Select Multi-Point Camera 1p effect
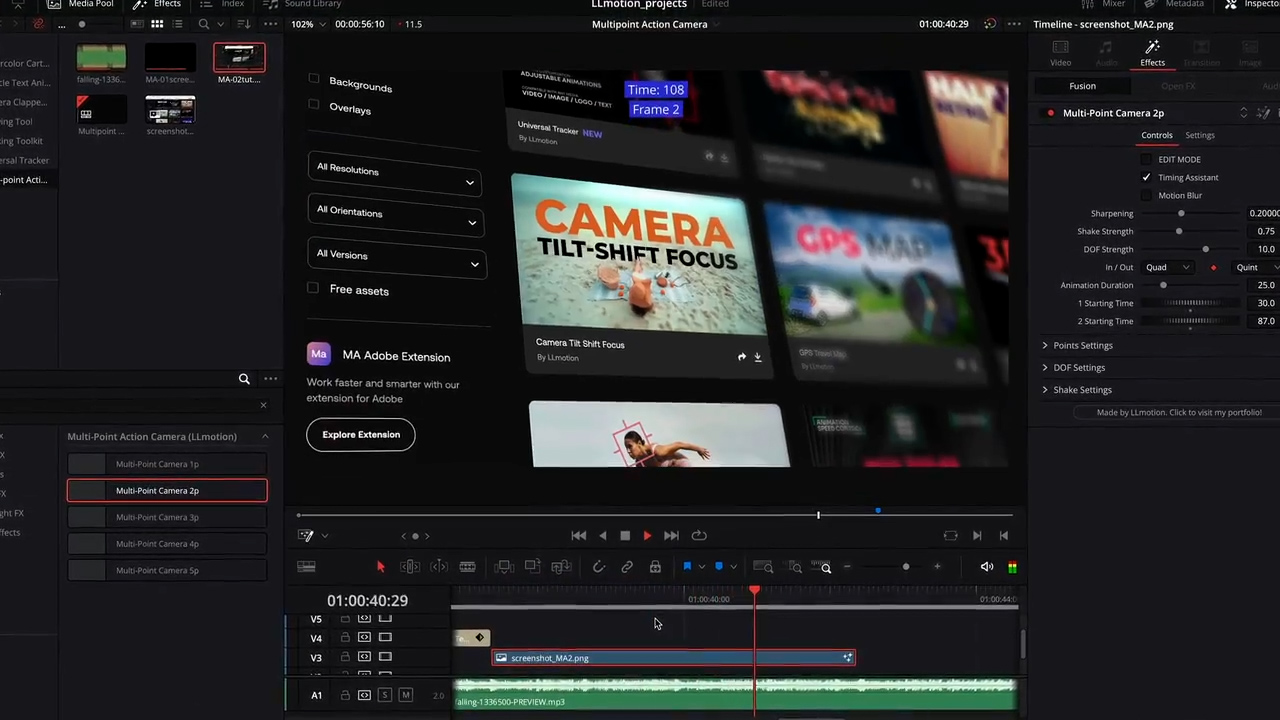 pyautogui.click(x=167, y=464)
